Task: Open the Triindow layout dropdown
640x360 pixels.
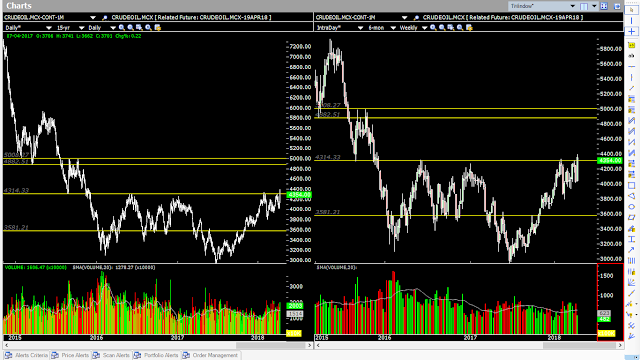Action: point(572,6)
